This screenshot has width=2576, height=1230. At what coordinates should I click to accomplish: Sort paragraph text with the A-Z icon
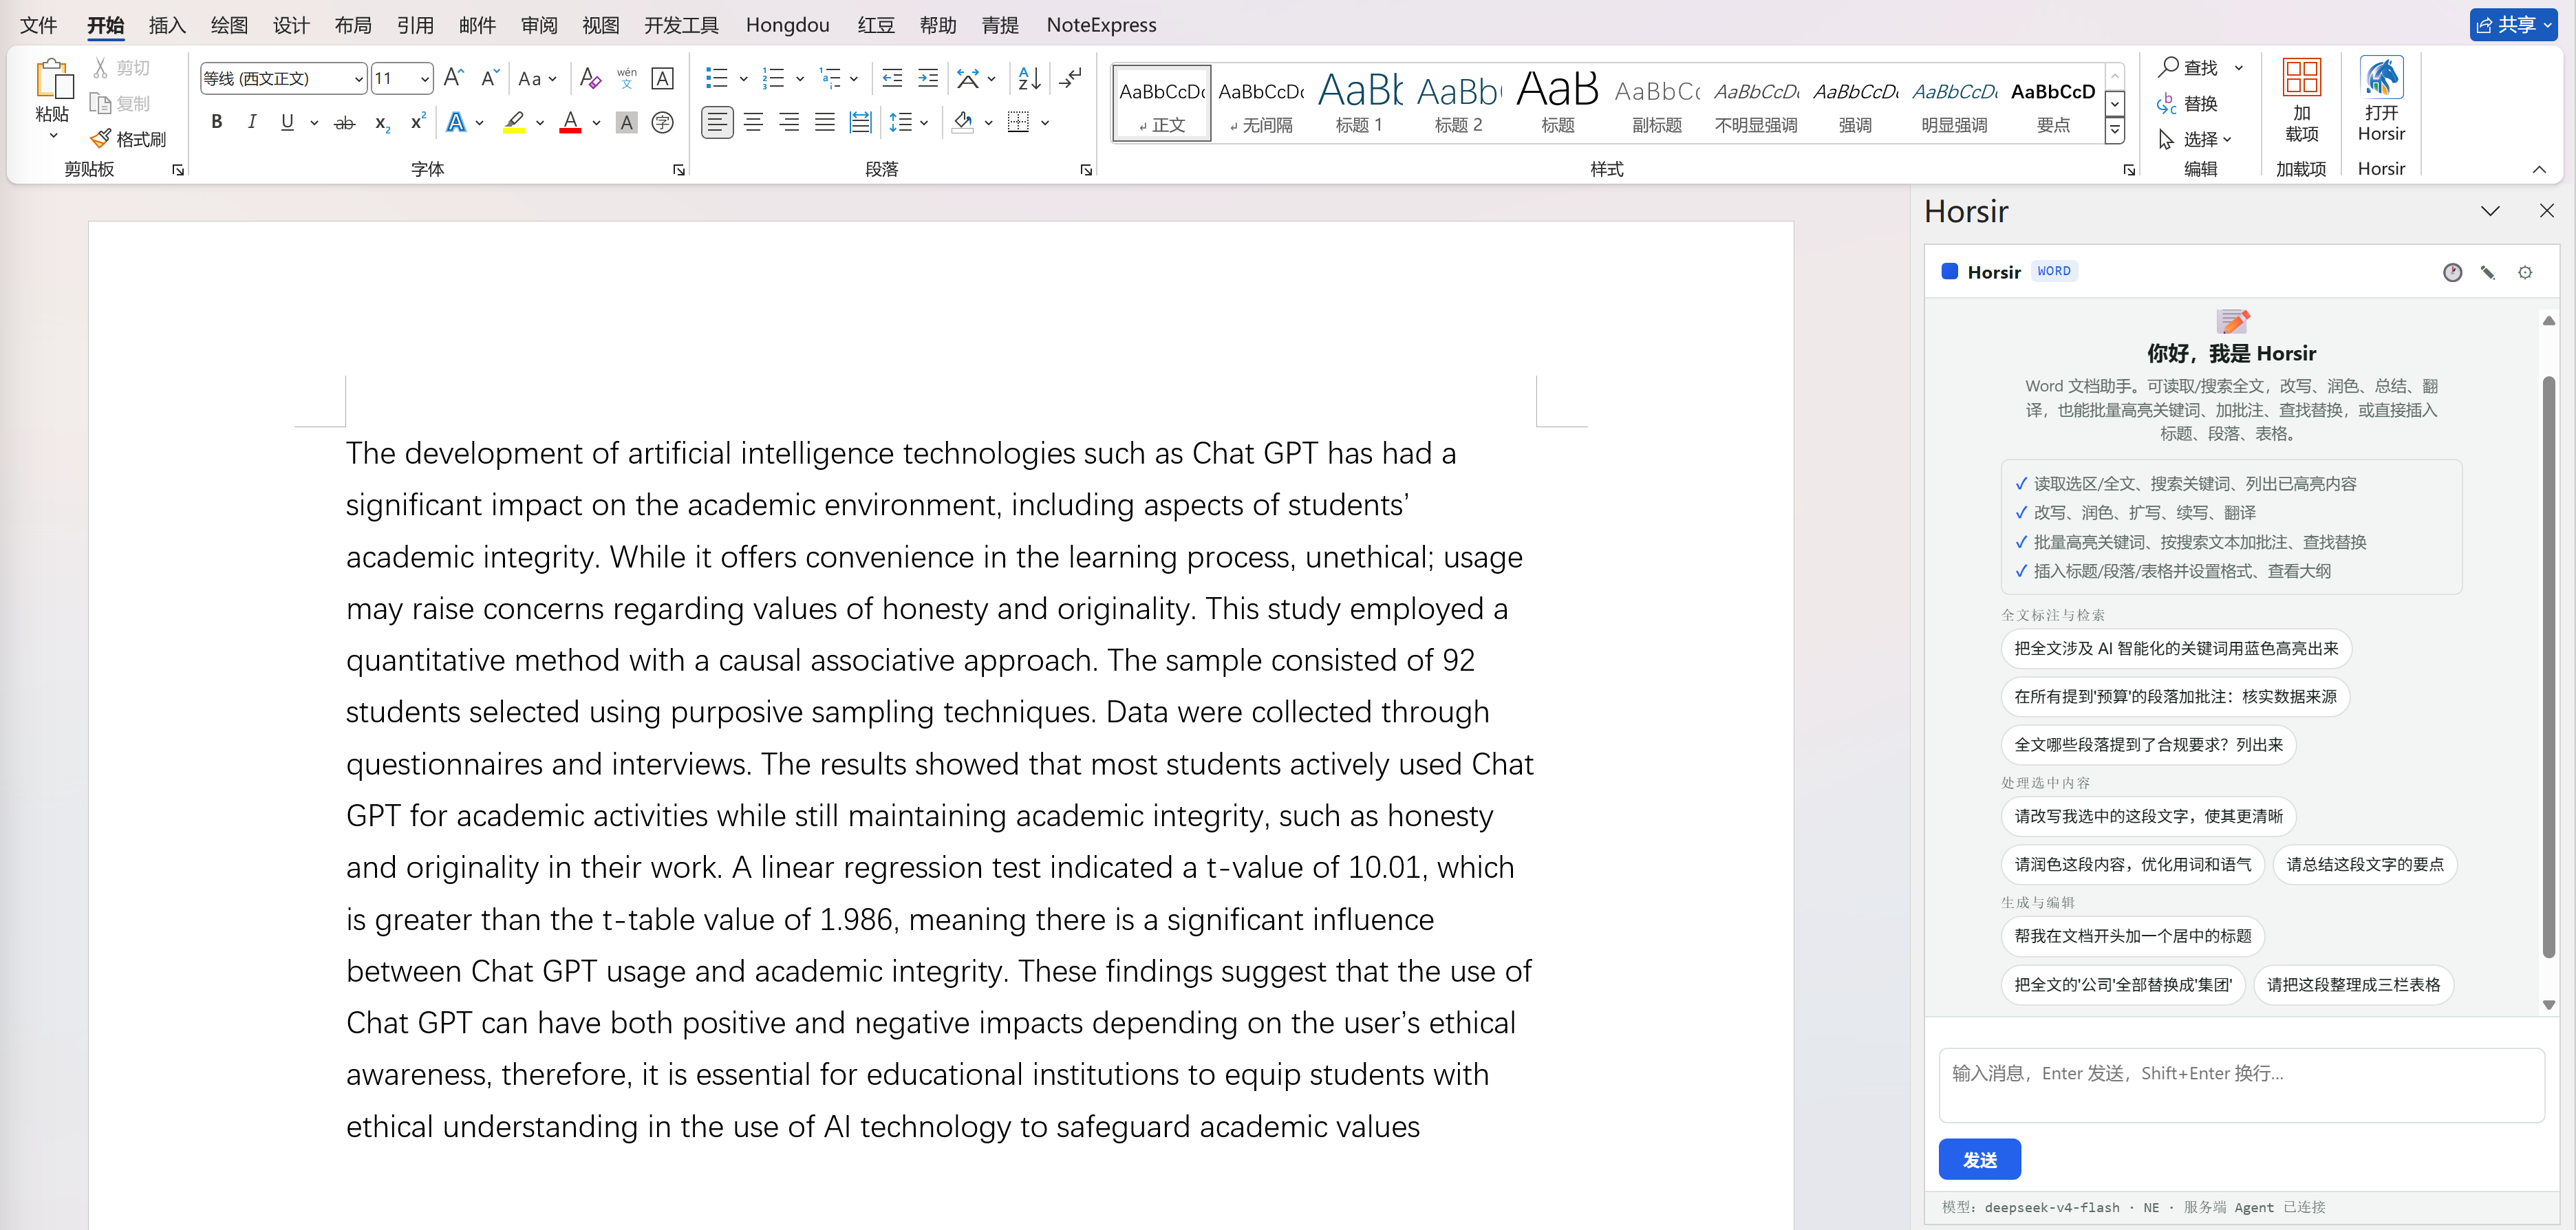coord(1029,78)
